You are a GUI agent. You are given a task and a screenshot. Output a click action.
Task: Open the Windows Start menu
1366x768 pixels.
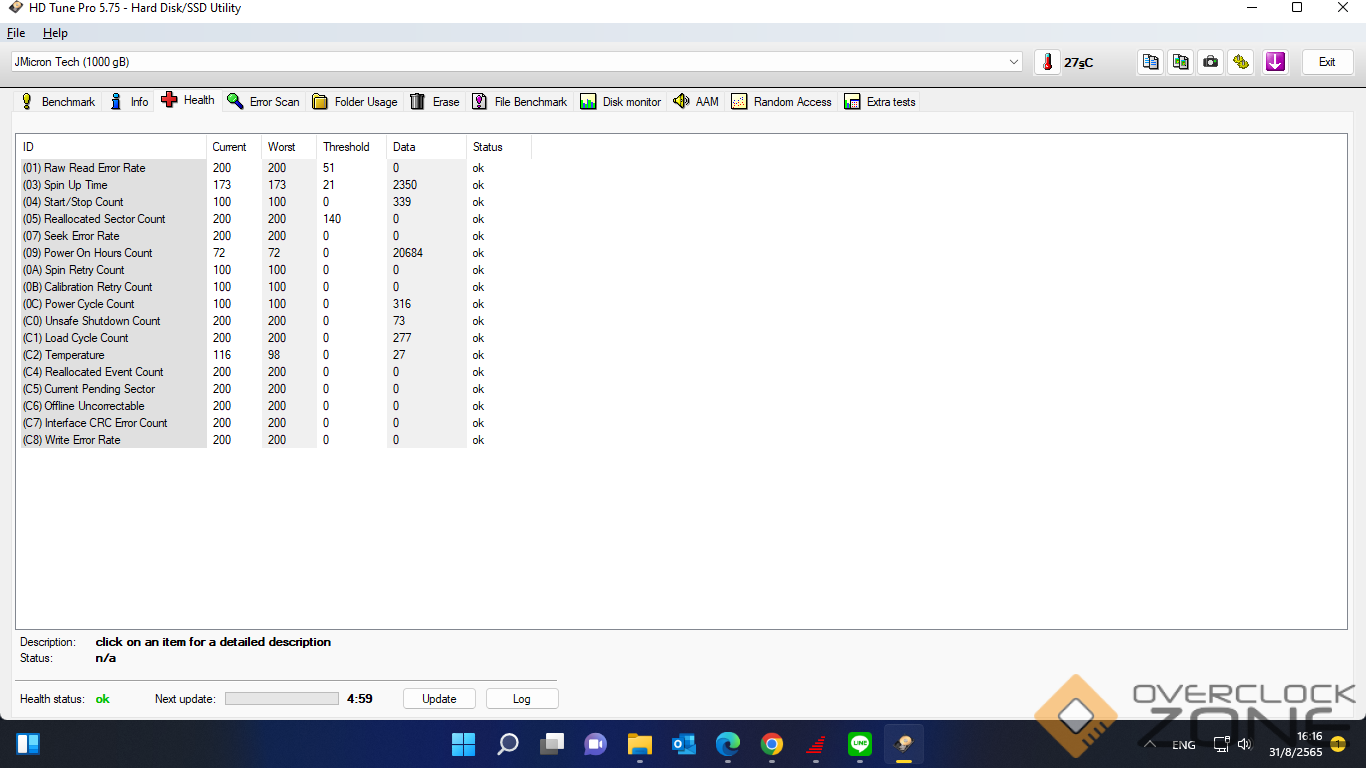(x=464, y=744)
